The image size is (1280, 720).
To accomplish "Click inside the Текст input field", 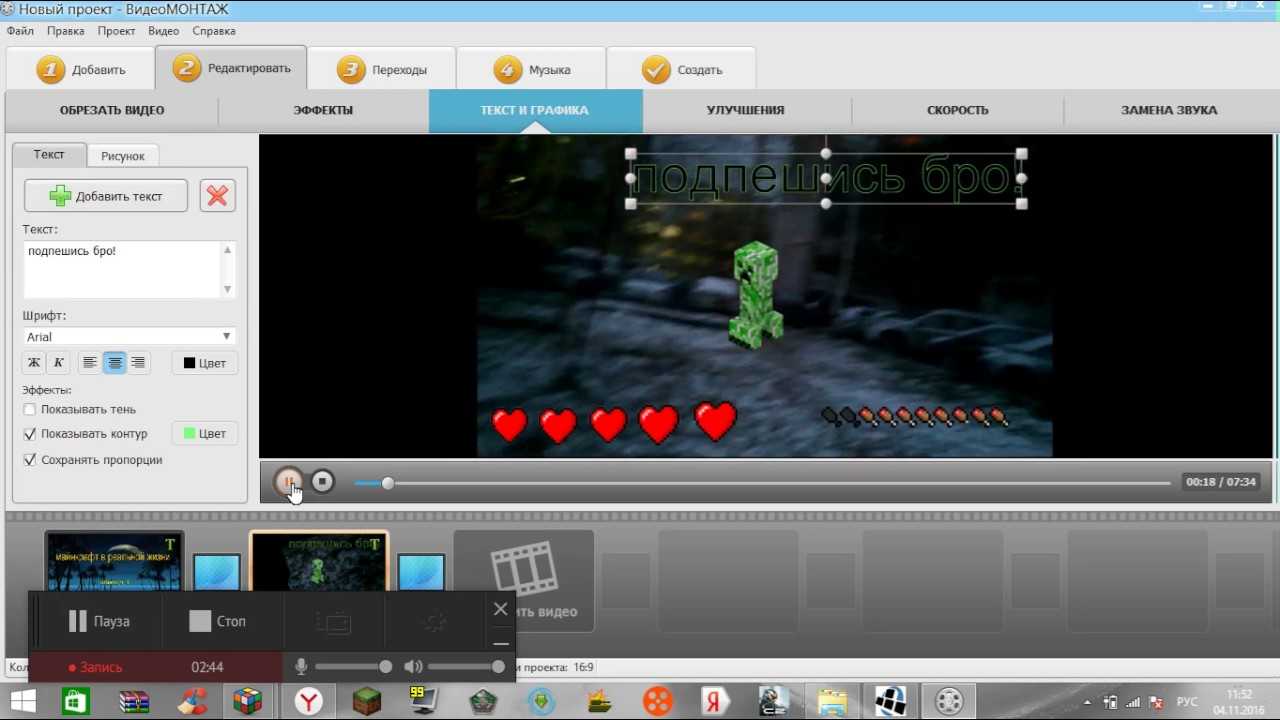I will click(x=121, y=269).
